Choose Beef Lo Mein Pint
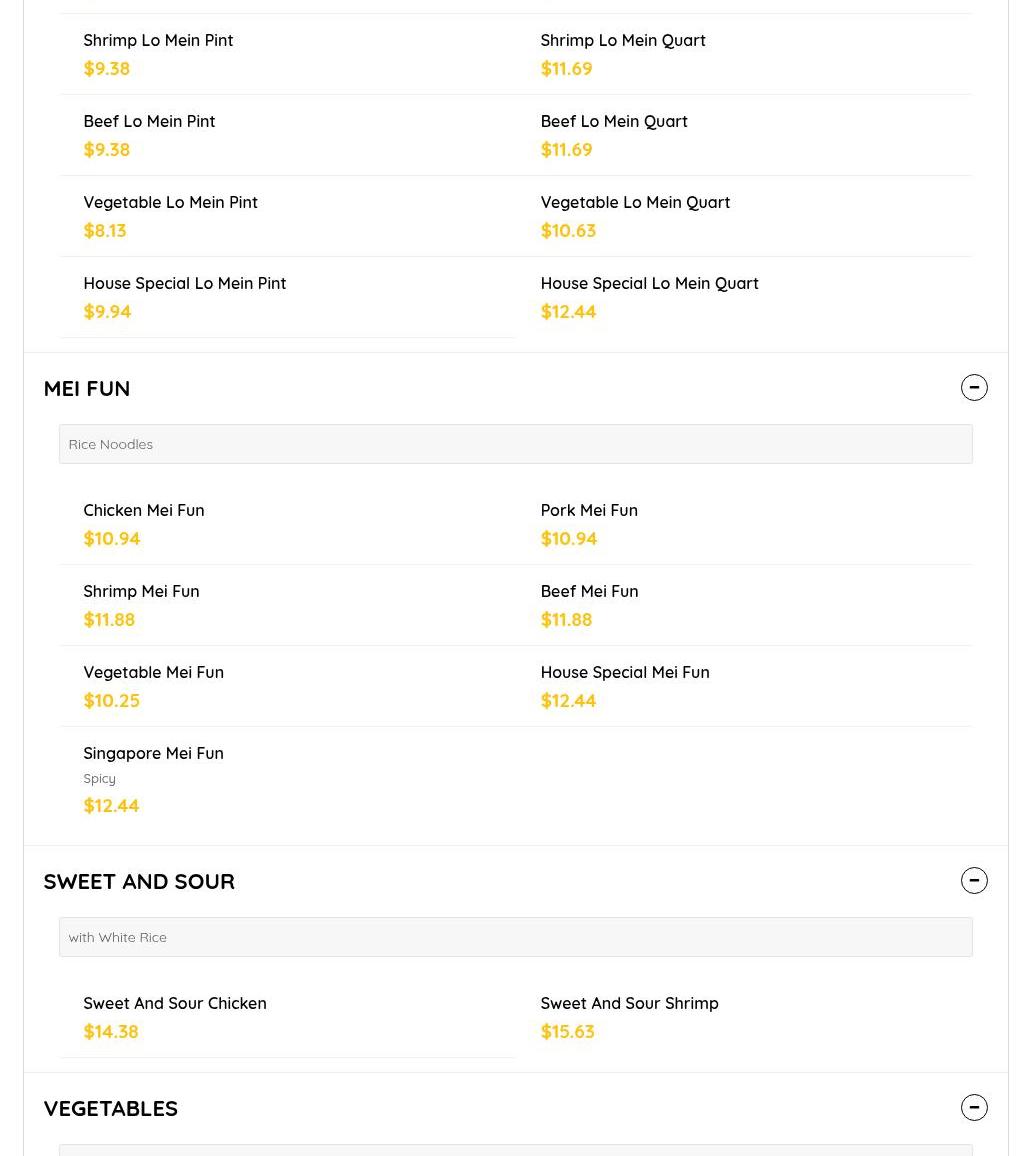The image size is (1030, 1156). (x=149, y=122)
